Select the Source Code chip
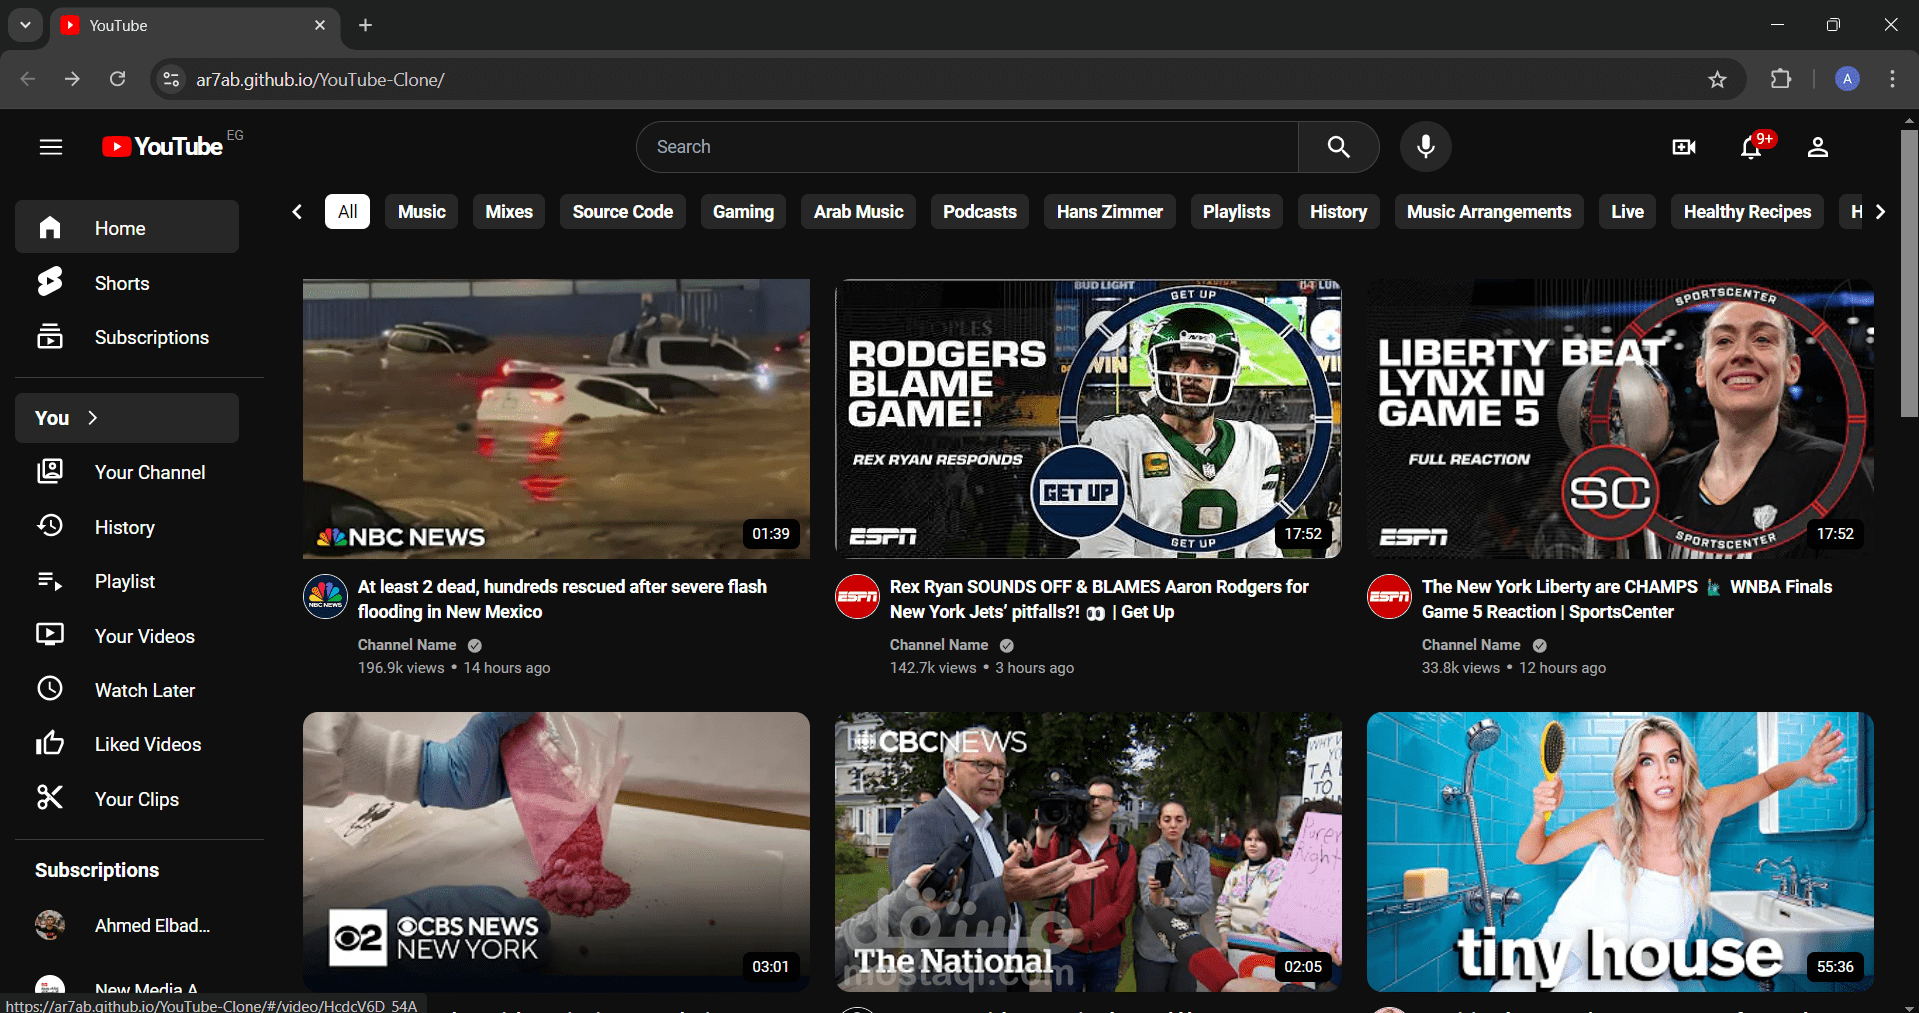 [x=622, y=211]
